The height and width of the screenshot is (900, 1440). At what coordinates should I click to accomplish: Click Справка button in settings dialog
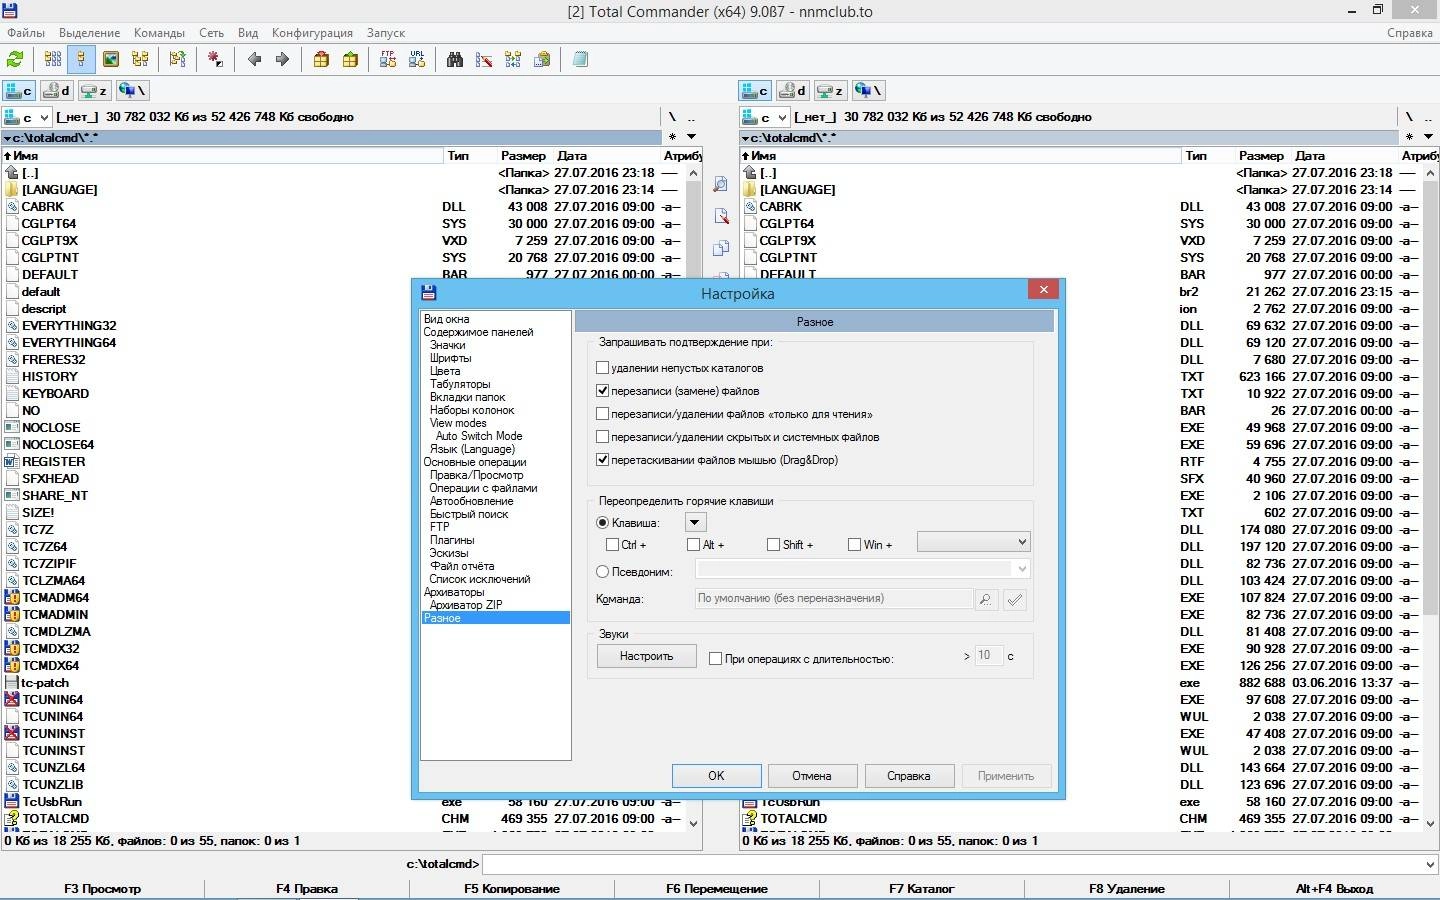908,776
